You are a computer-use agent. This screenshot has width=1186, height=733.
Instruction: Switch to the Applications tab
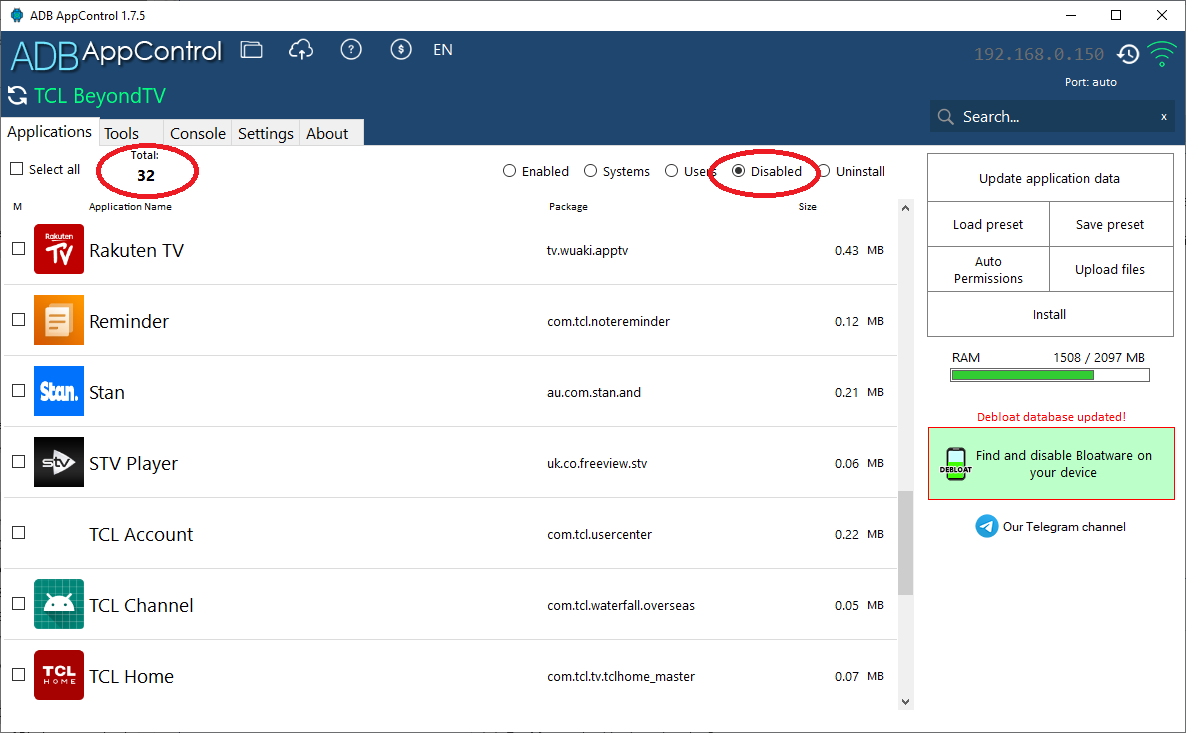pos(49,132)
